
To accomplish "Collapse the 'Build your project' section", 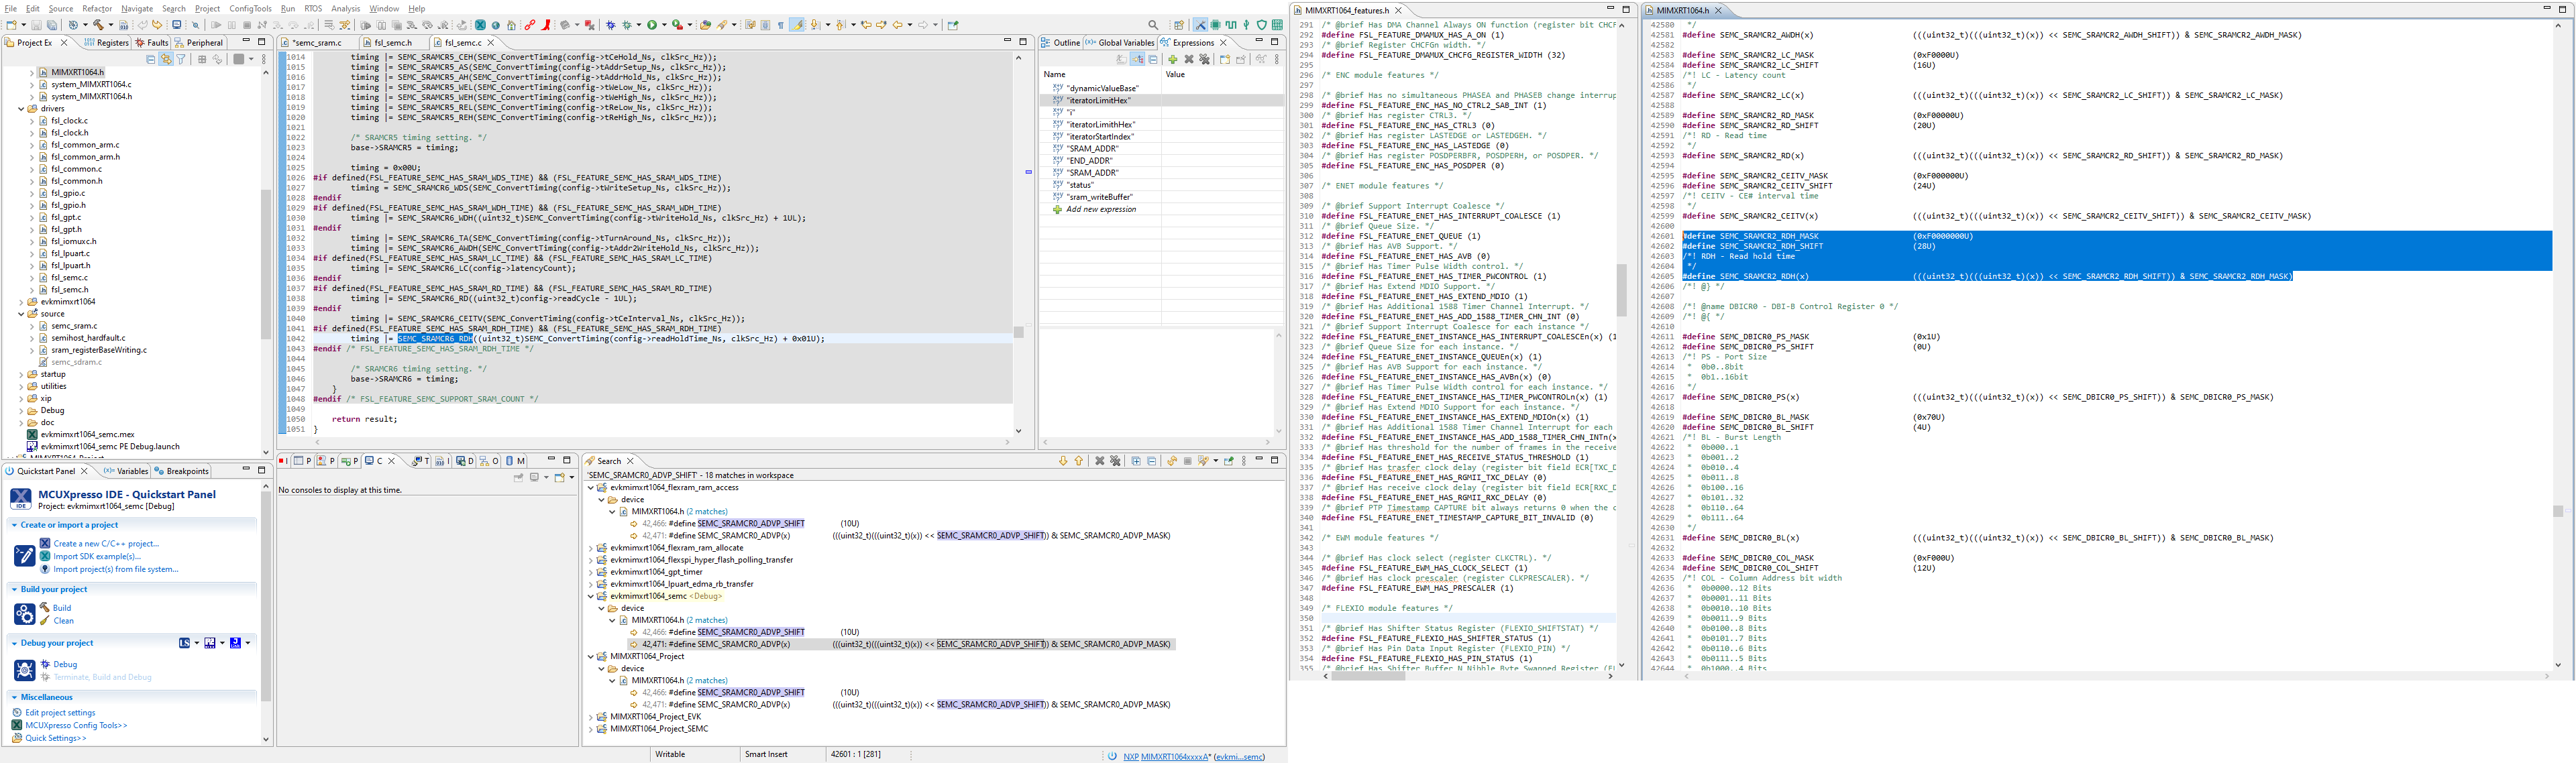I will [14, 589].
